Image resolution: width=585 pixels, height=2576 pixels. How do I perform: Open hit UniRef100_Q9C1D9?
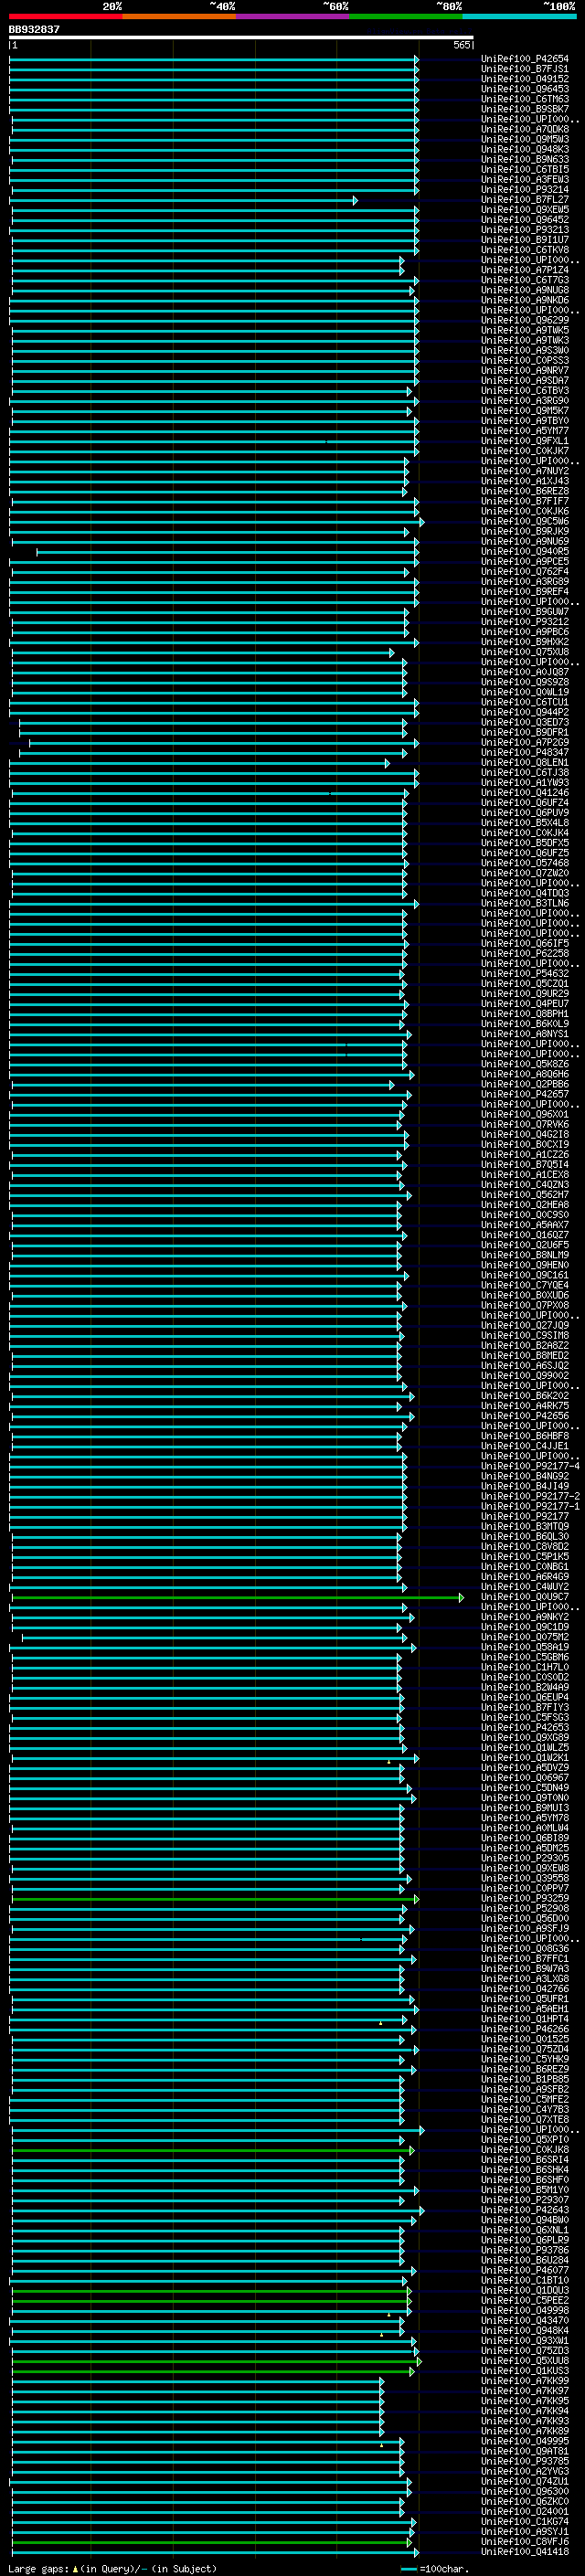point(525,1627)
